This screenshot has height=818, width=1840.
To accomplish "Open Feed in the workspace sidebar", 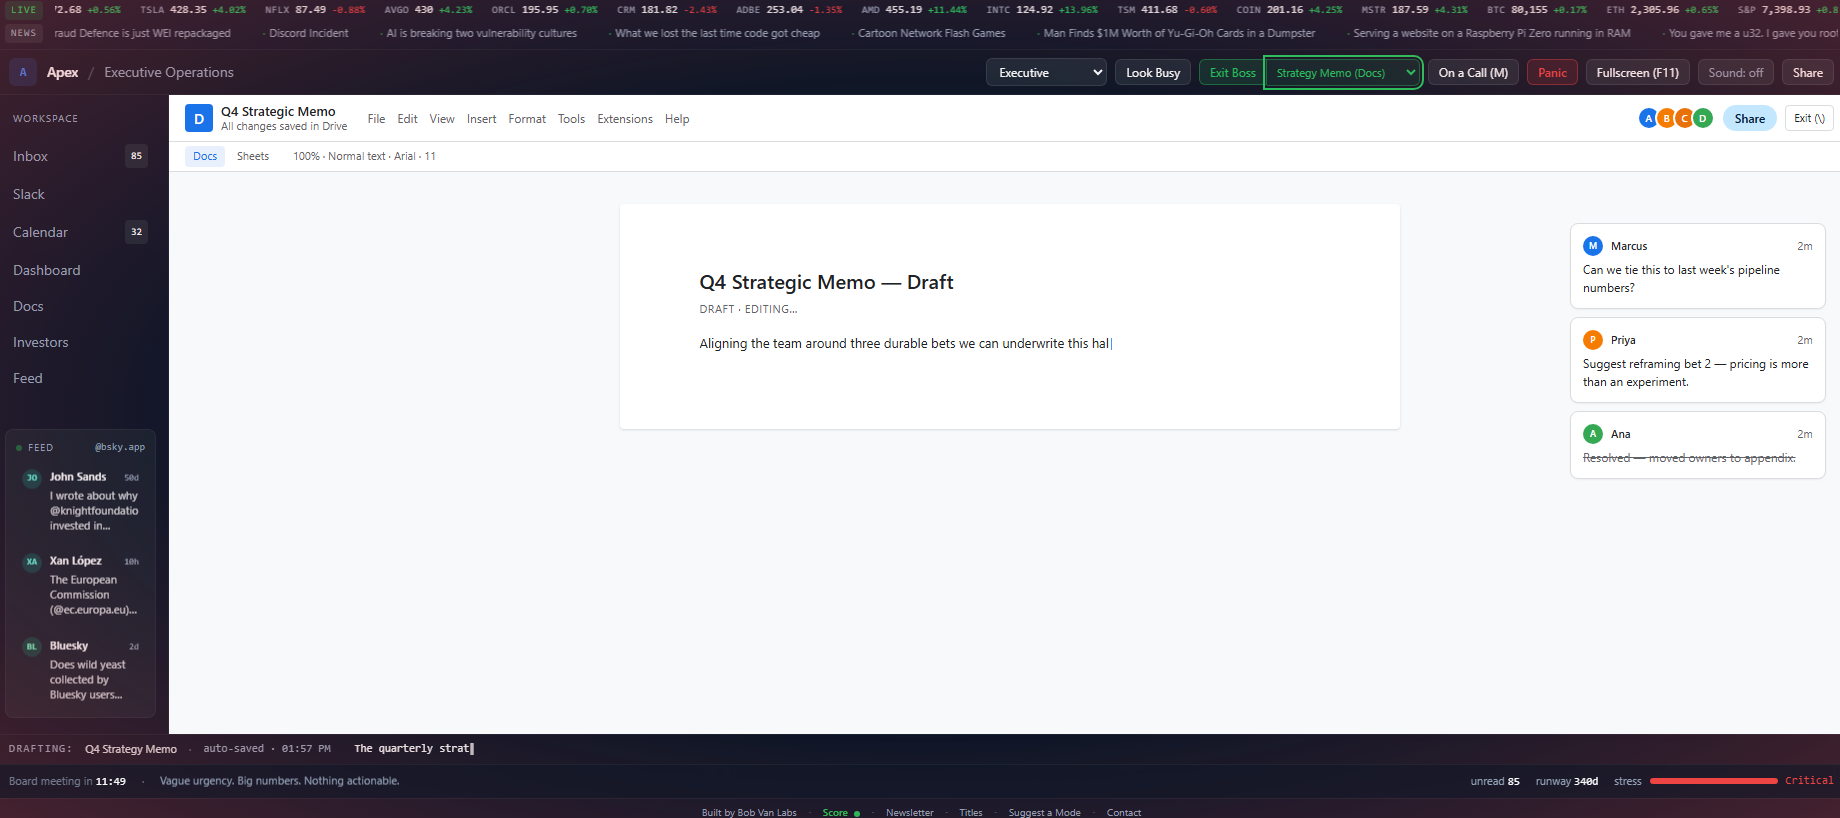I will coord(80,378).
